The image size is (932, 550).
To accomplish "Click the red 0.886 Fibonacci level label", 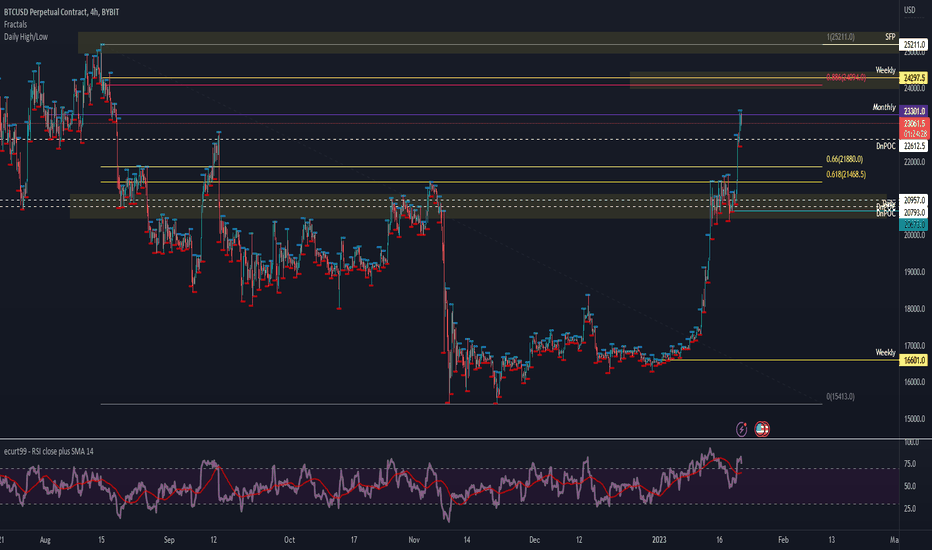I will [x=846, y=77].
